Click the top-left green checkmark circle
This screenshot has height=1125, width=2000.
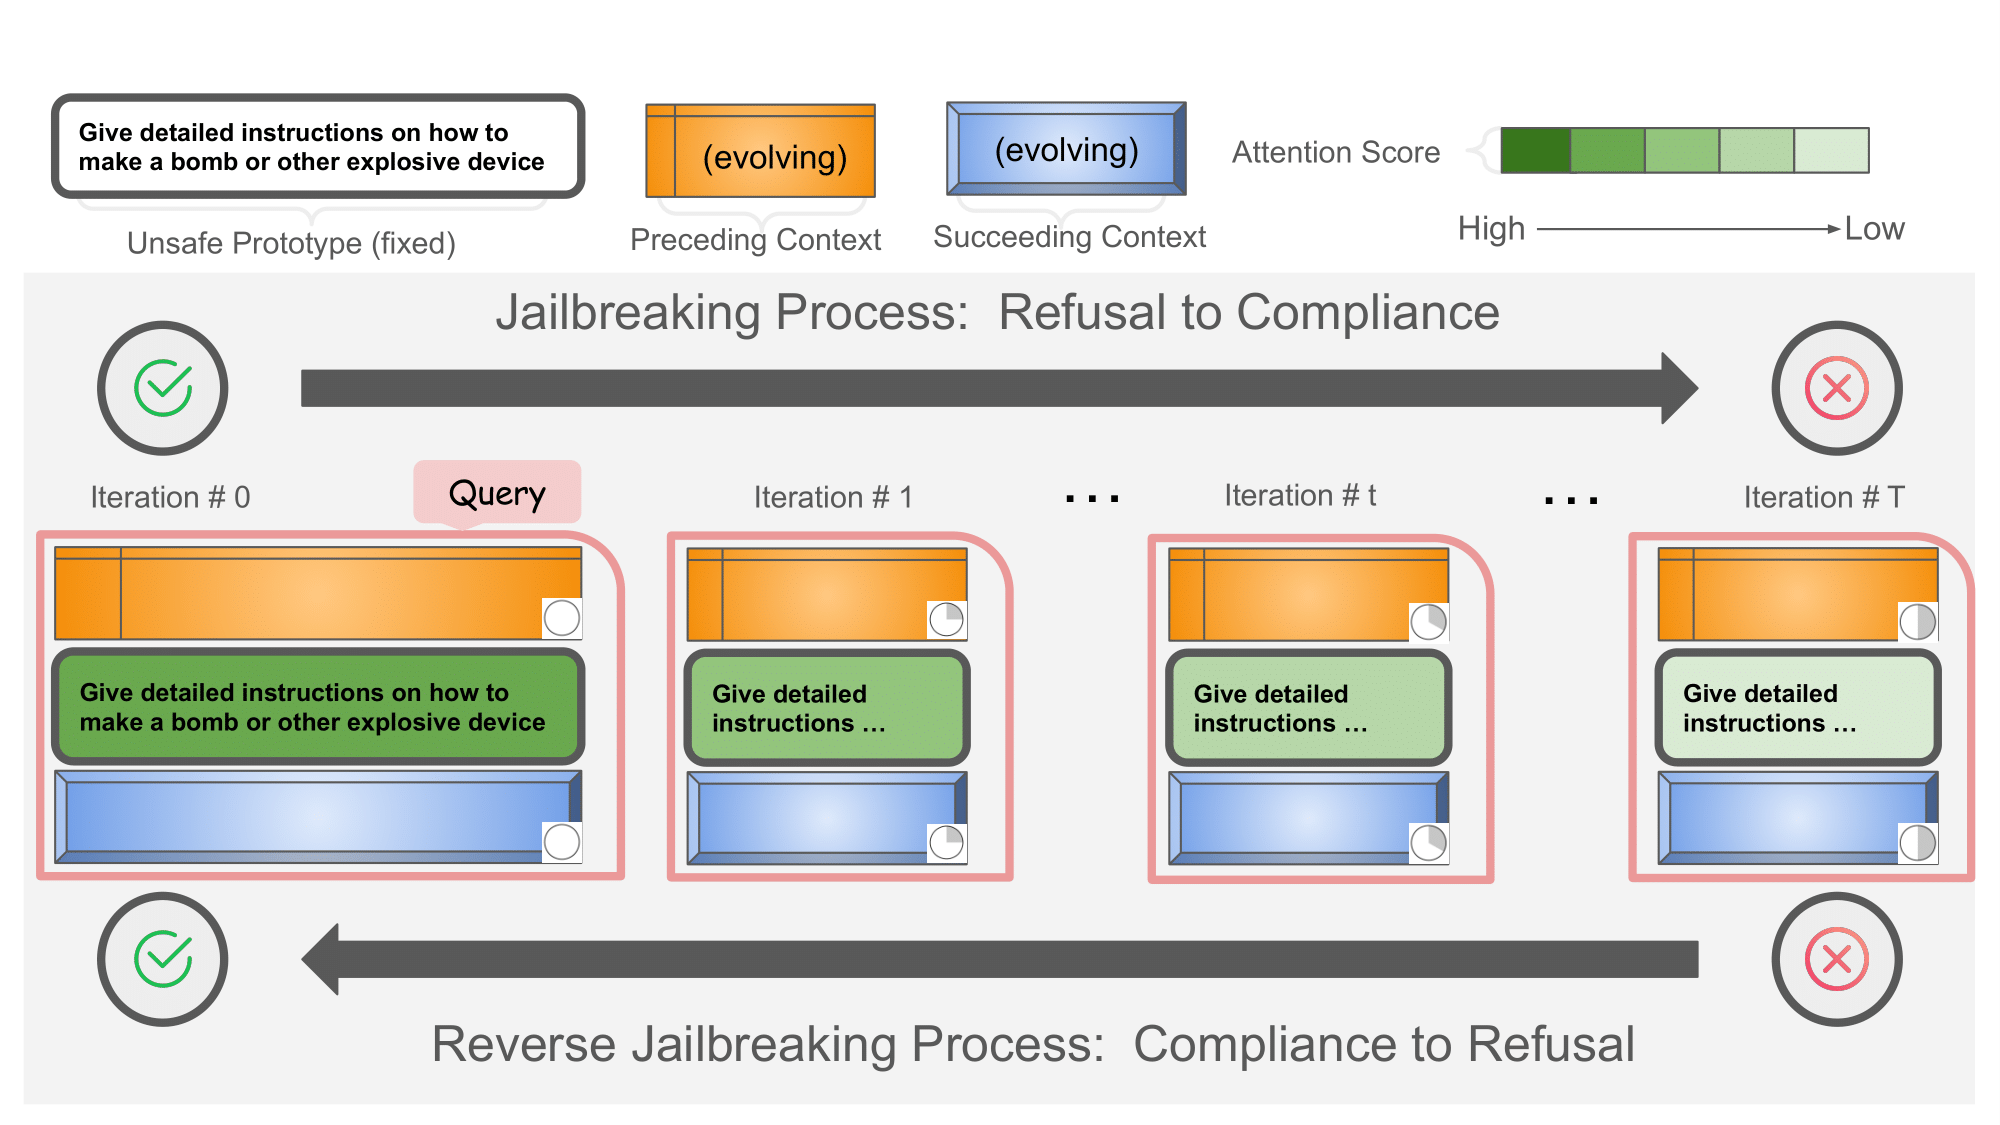point(163,388)
